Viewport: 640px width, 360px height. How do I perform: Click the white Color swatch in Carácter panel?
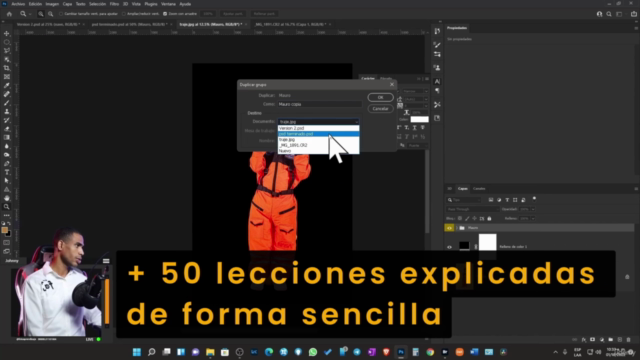click(x=419, y=119)
